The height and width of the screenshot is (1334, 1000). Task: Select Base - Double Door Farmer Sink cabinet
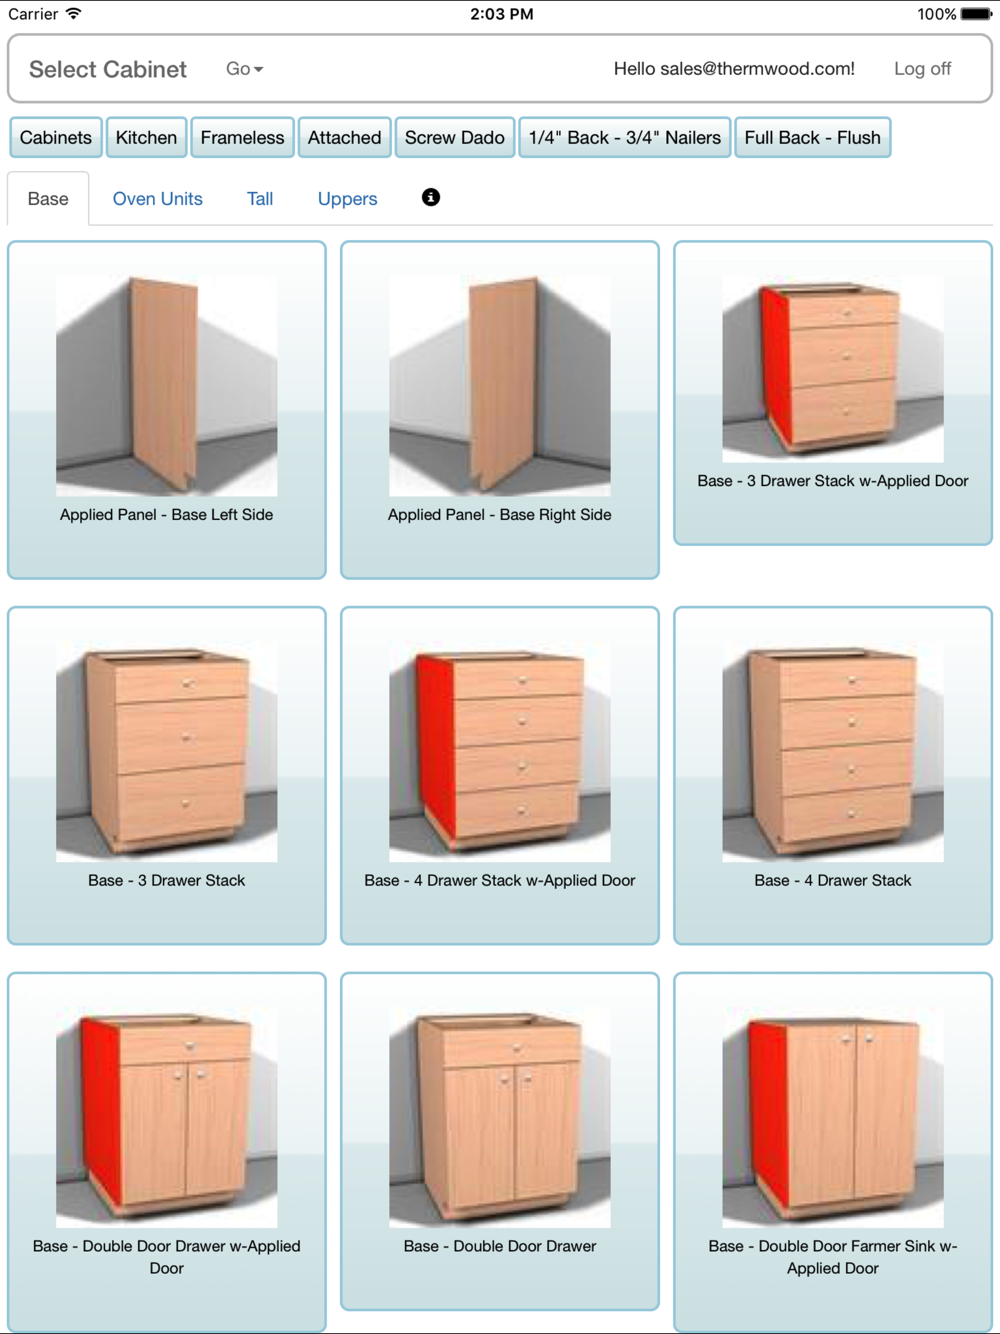pyautogui.click(x=833, y=1152)
